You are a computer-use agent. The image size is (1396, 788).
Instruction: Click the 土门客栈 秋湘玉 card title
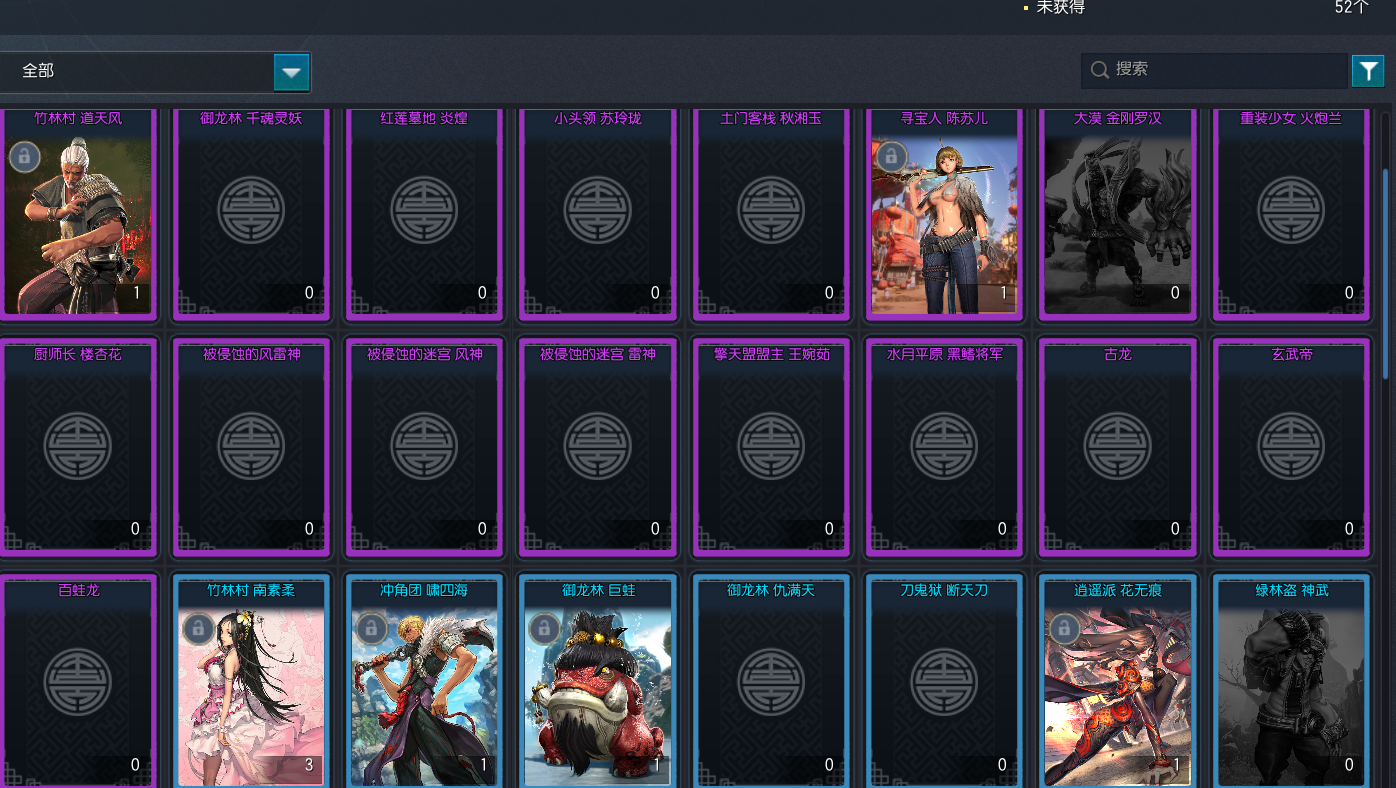click(x=771, y=118)
